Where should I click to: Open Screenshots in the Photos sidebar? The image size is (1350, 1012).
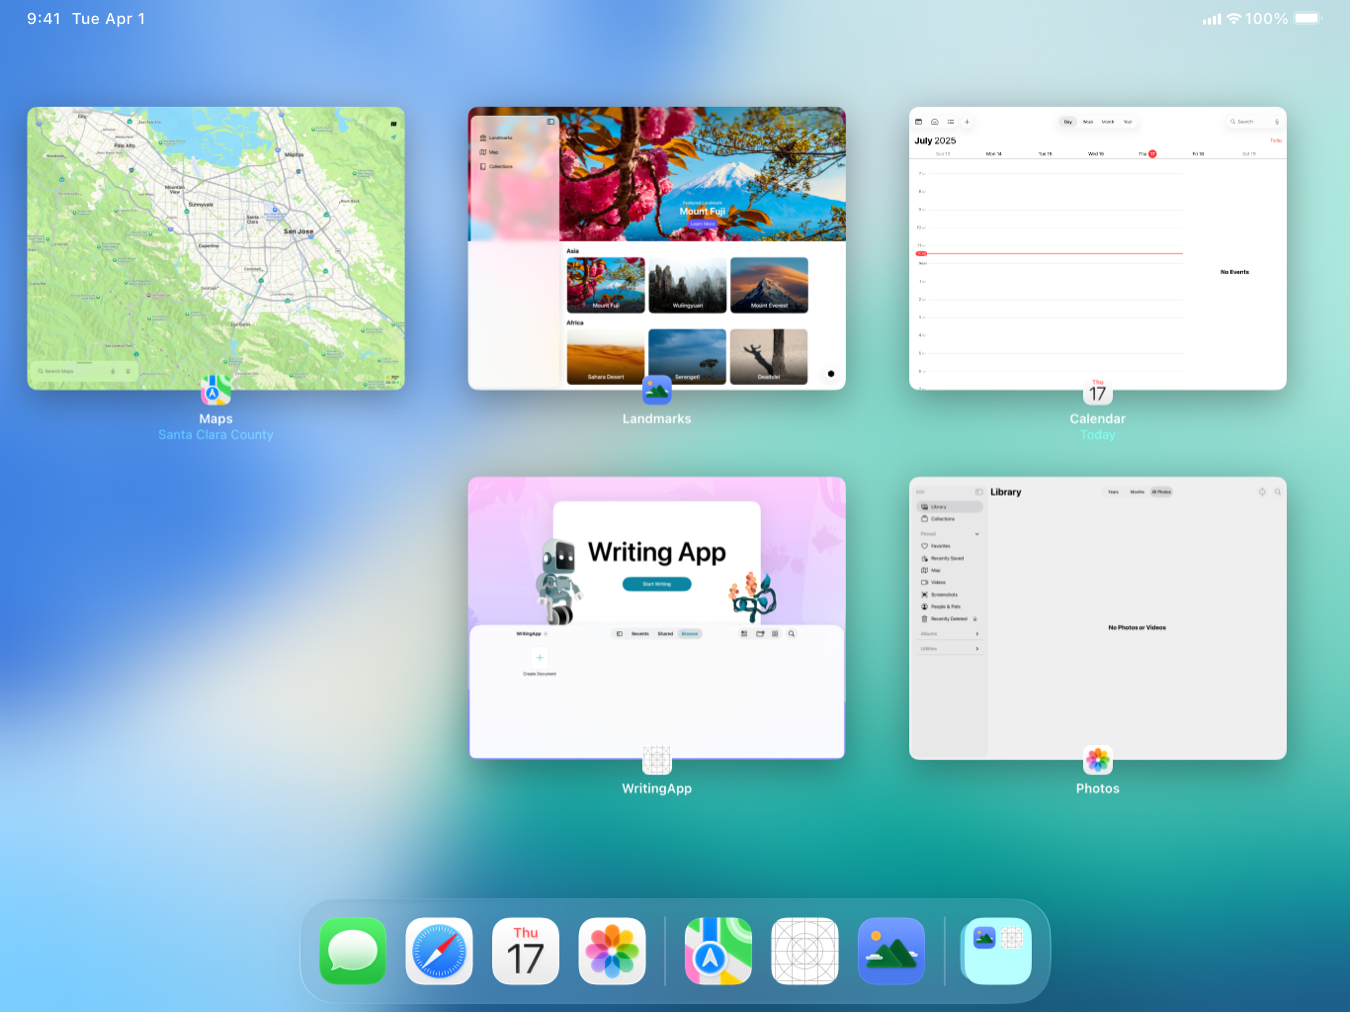943,595
